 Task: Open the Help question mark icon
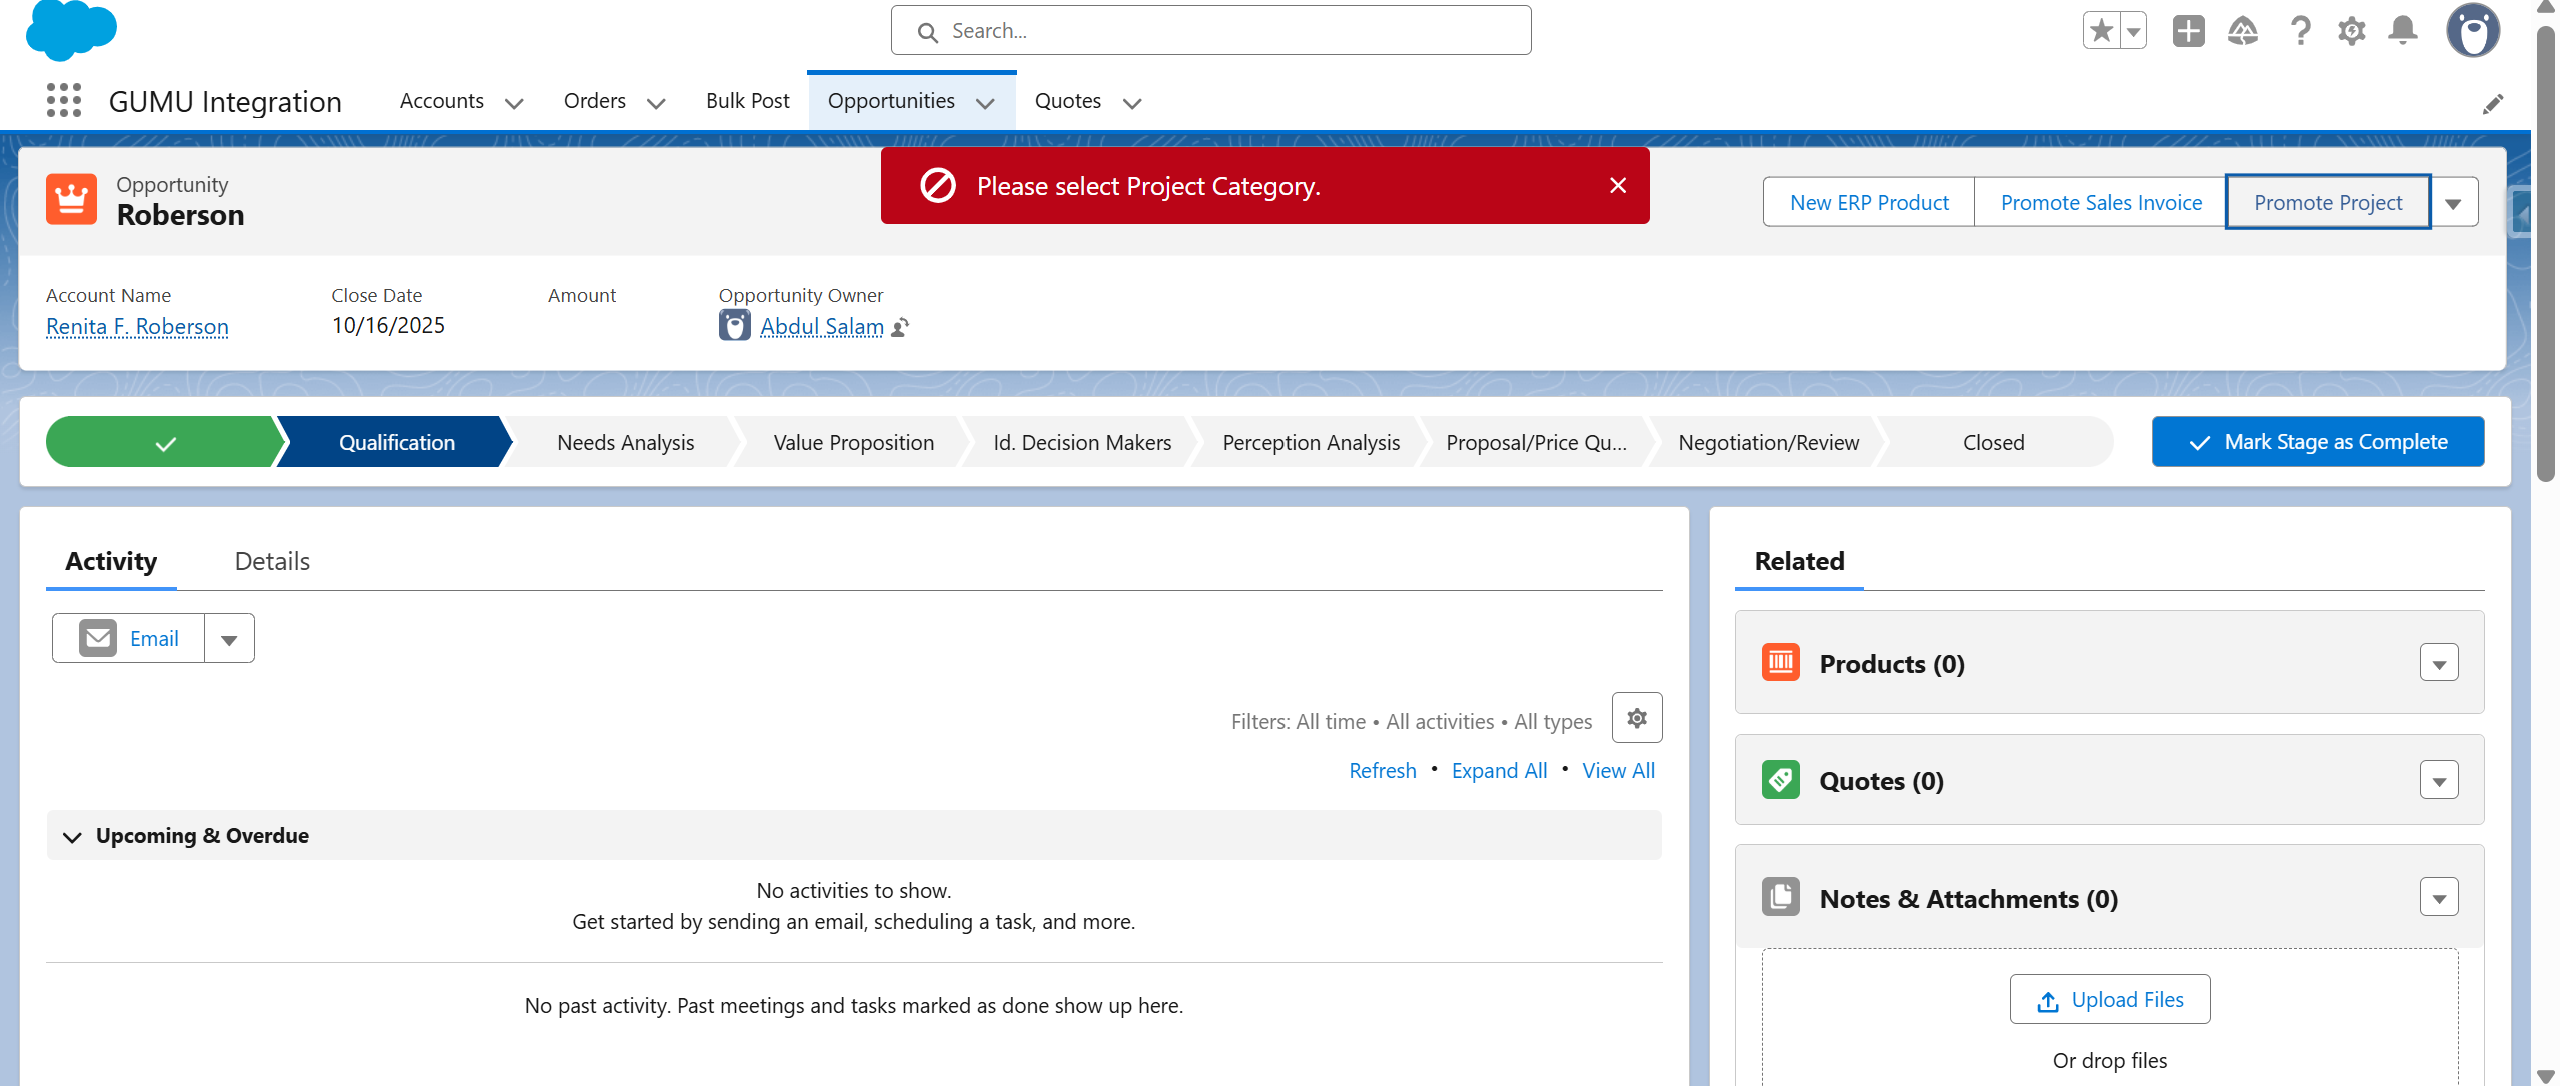point(2300,31)
